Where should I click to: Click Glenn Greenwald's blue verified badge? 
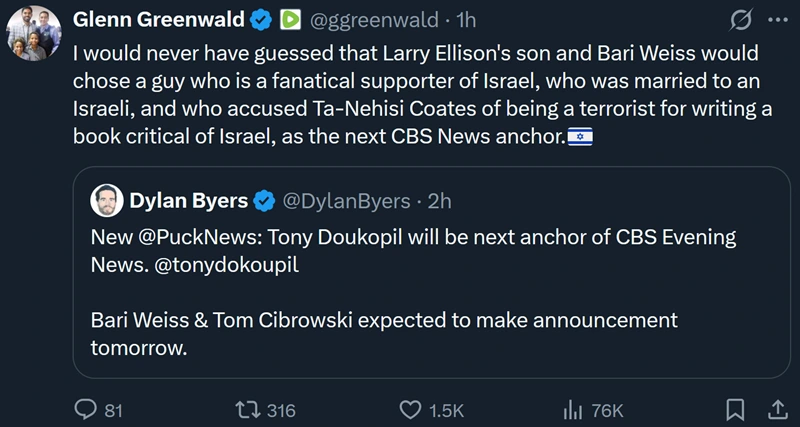click(261, 19)
